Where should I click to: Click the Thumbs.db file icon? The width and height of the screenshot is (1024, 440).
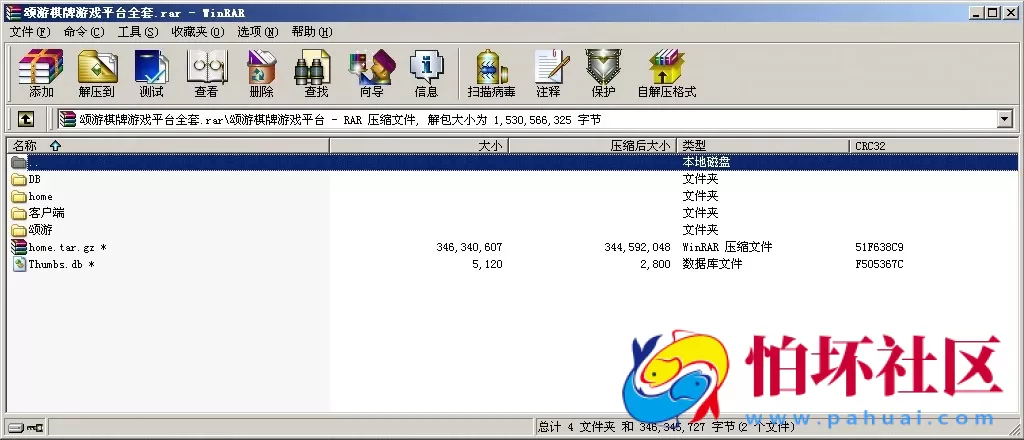[x=19, y=264]
